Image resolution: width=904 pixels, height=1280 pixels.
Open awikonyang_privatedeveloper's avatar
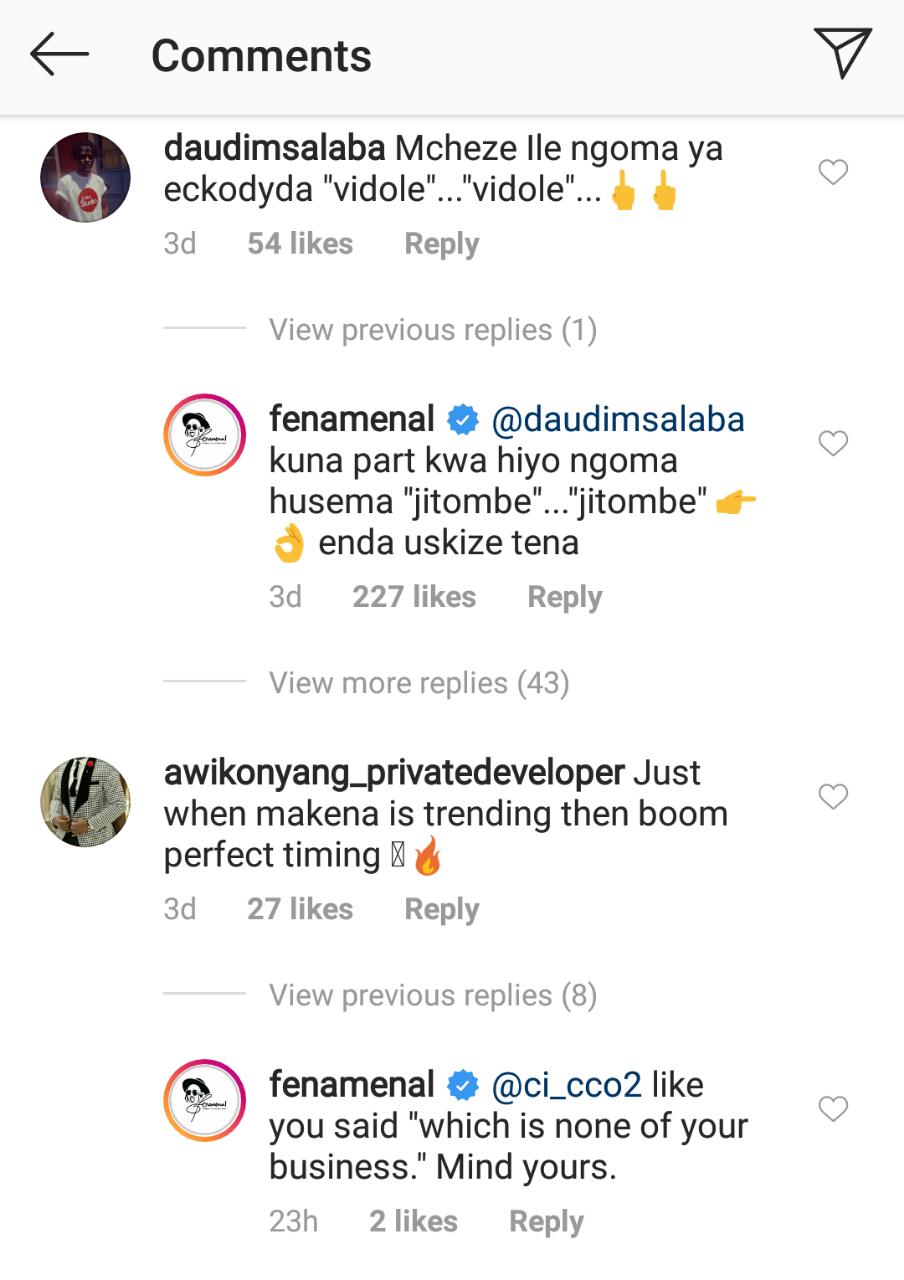[x=85, y=801]
